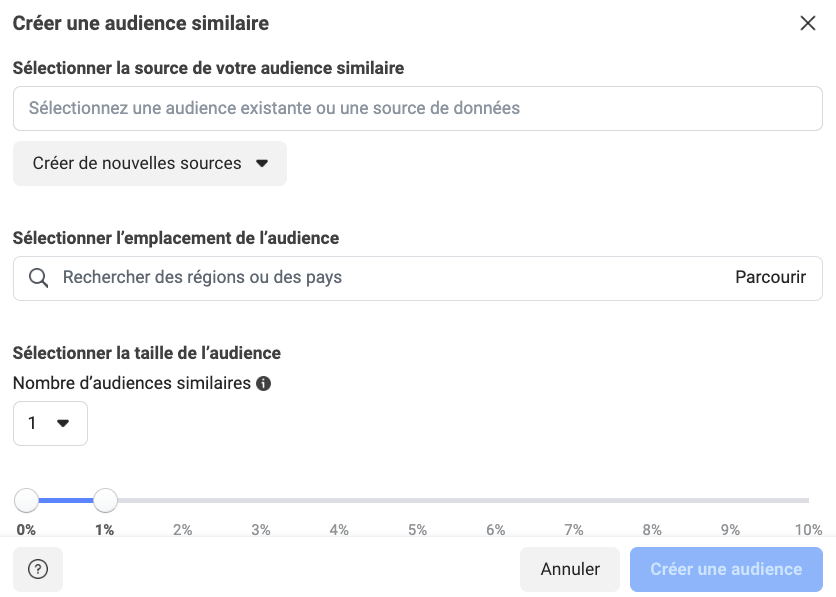Viewport: 836px width, 597px height.
Task: Close the Créer une audience similaire dialog
Action: coord(808,23)
